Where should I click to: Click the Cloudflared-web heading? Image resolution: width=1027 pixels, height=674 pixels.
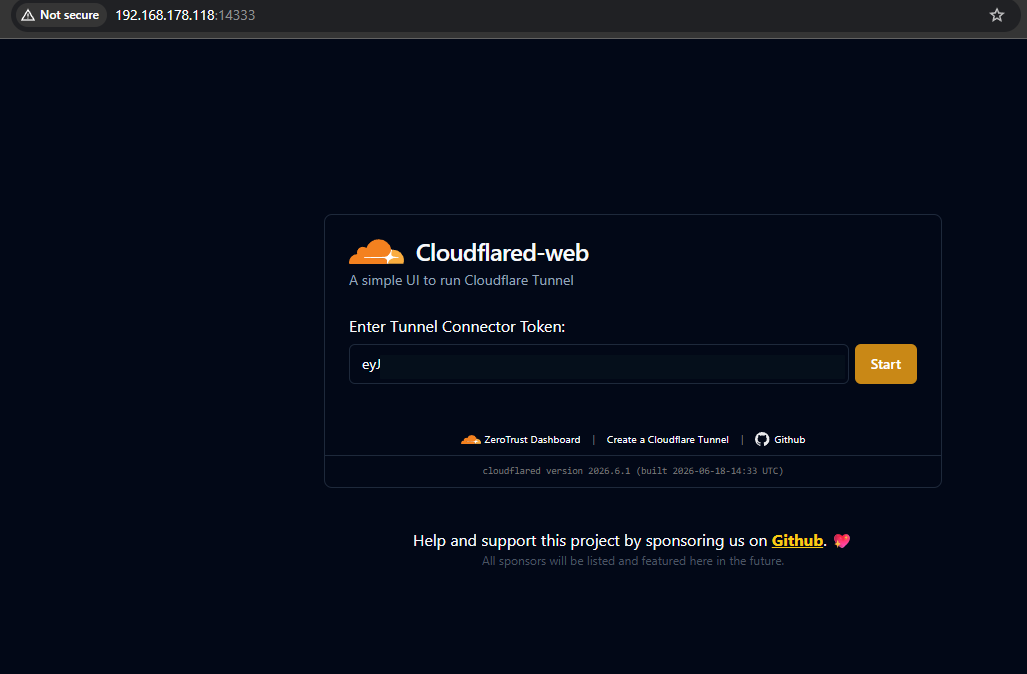tap(502, 253)
